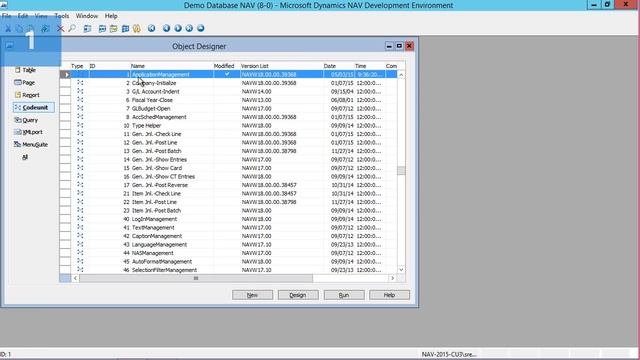Open the File menu
Screen dimensions: 640x360
(x=7, y=16)
